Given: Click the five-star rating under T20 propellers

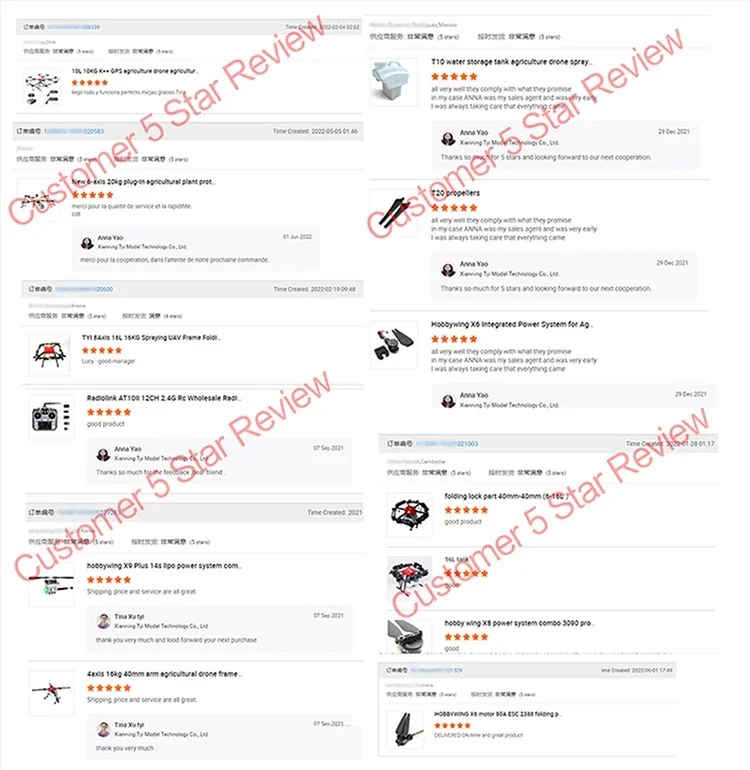Looking at the screenshot, I should pos(454,208).
